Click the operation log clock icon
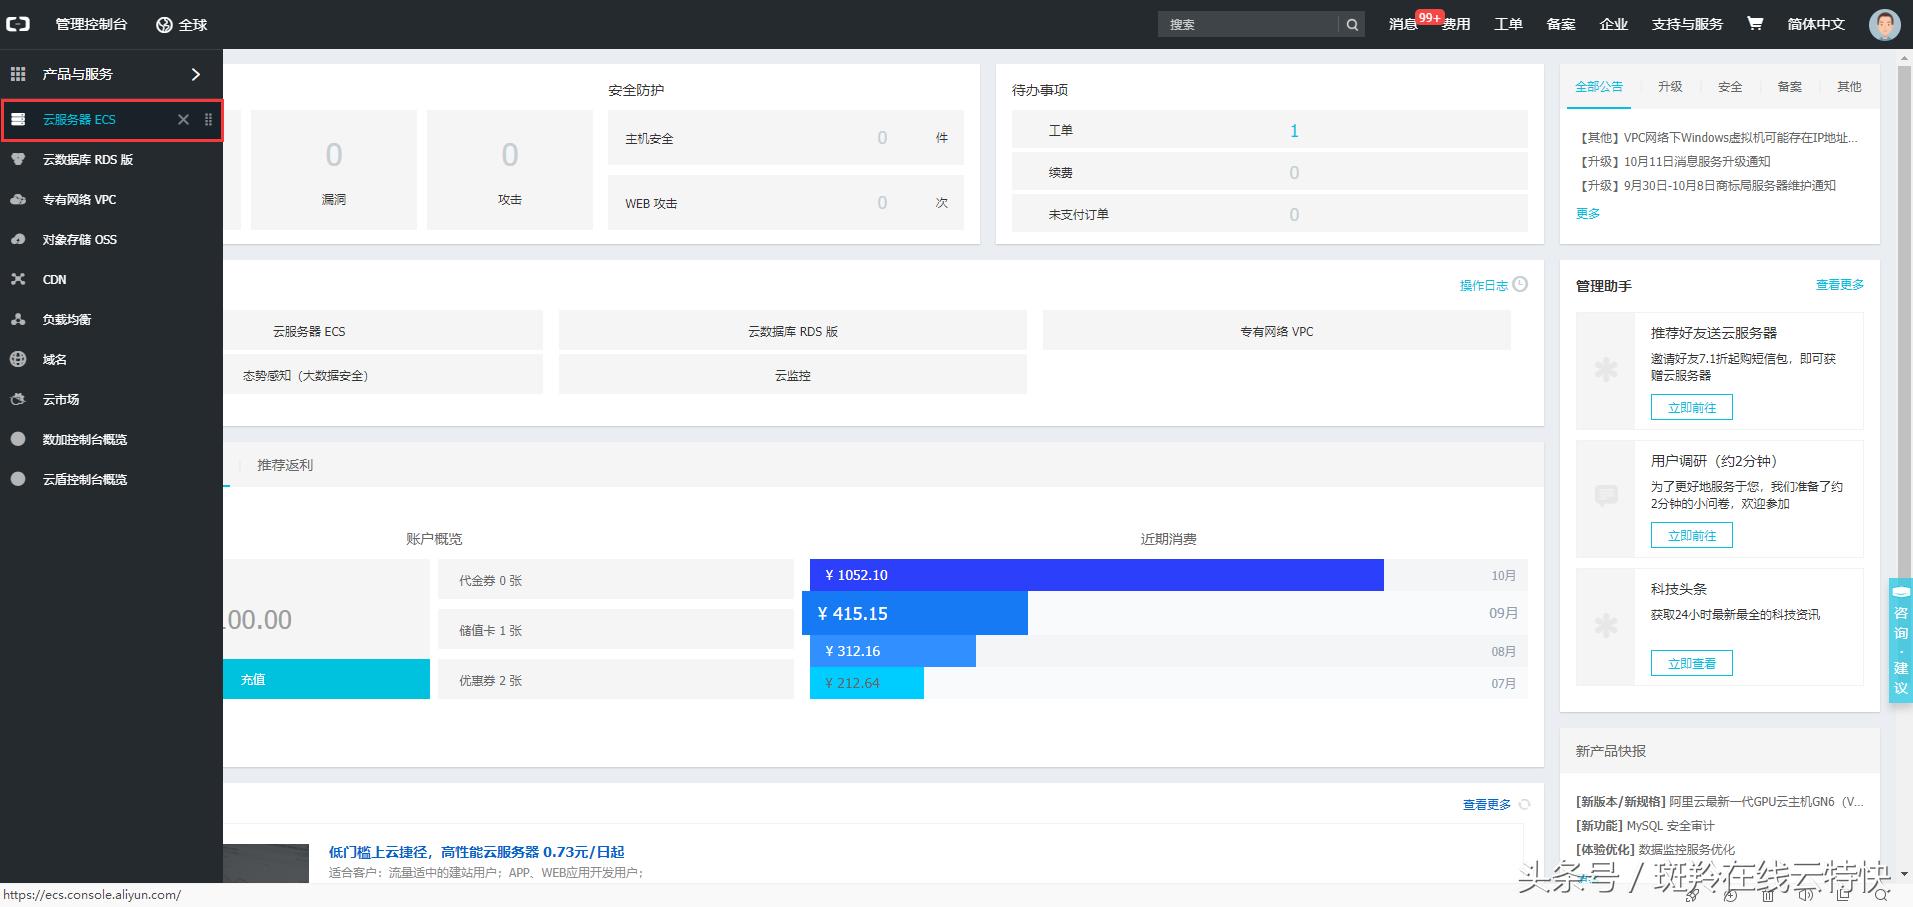The image size is (1913, 907). (x=1520, y=285)
